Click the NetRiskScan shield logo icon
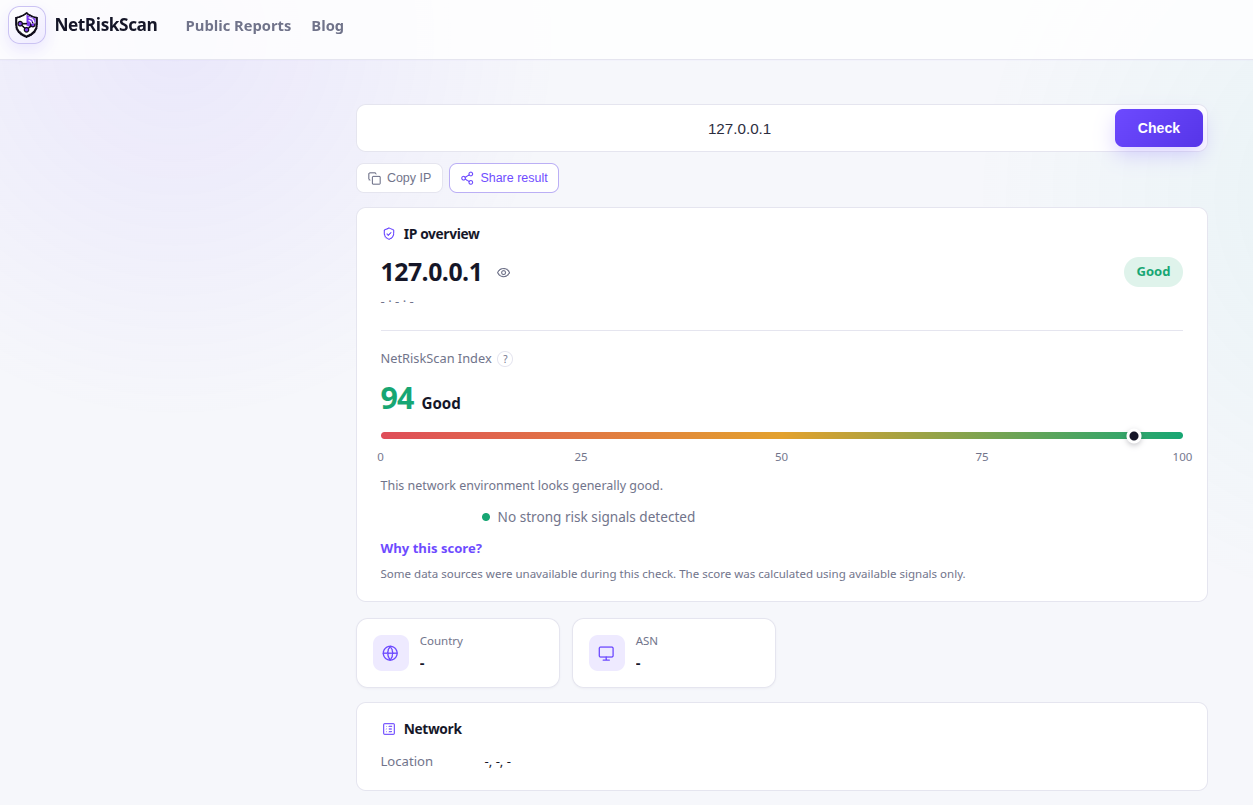 [x=27, y=25]
